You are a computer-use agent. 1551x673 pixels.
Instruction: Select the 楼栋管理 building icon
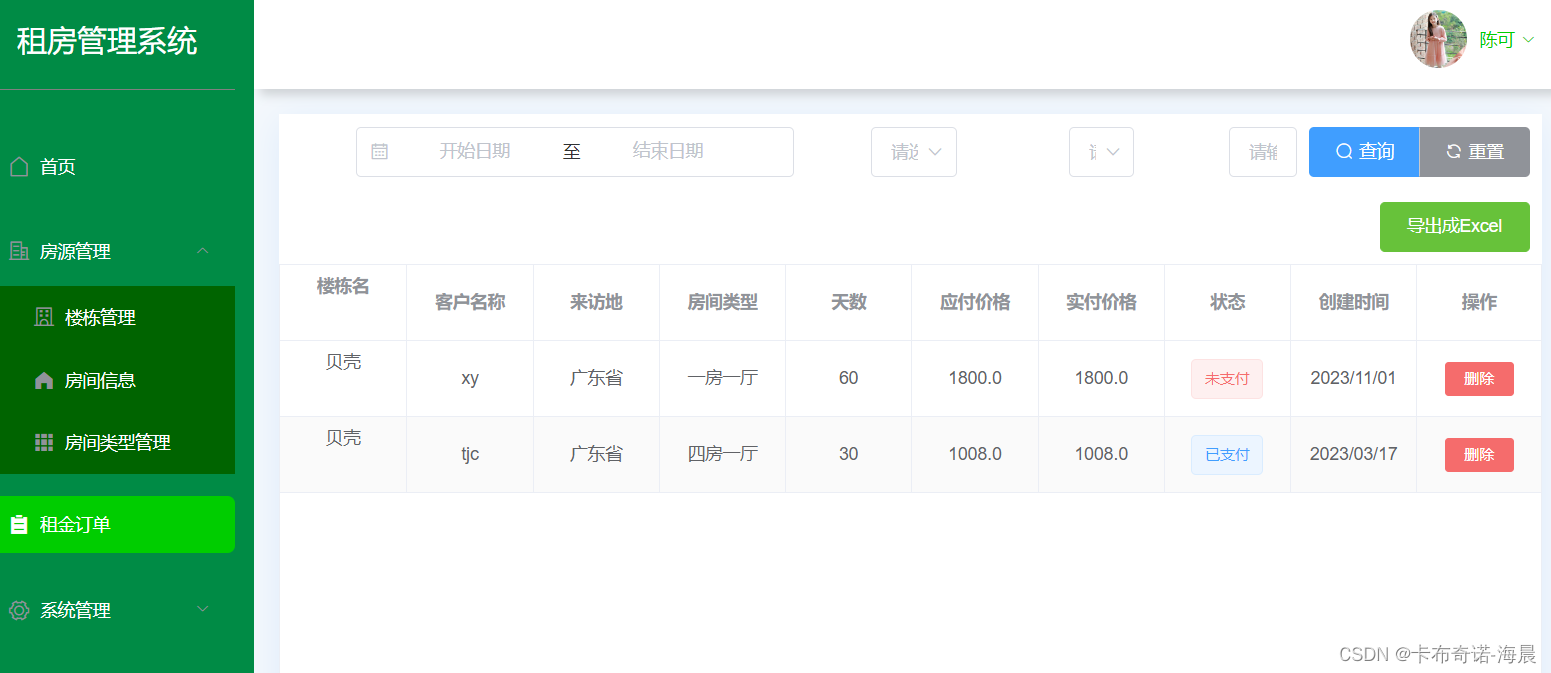42,317
